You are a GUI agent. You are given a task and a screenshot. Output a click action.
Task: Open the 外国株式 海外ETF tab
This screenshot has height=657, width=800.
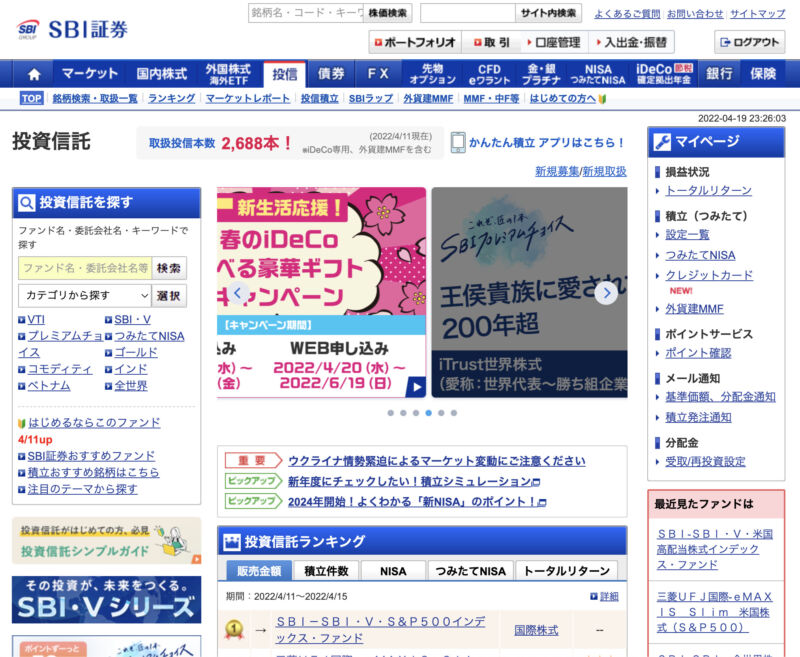coord(229,74)
